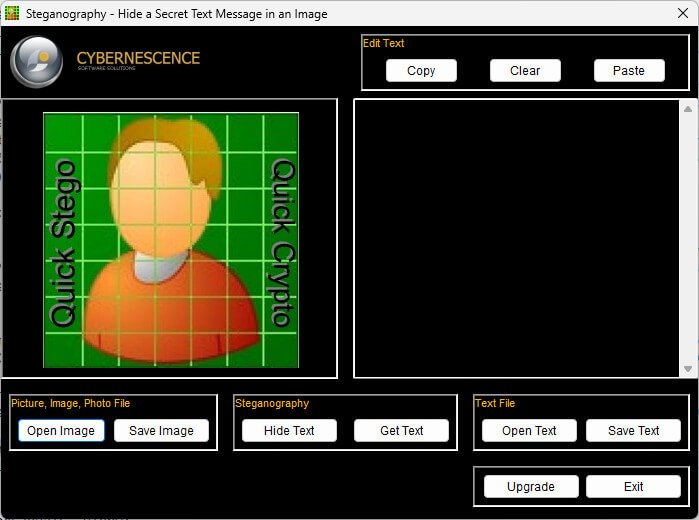699x520 pixels.
Task: Select the Save Text button
Action: point(633,430)
